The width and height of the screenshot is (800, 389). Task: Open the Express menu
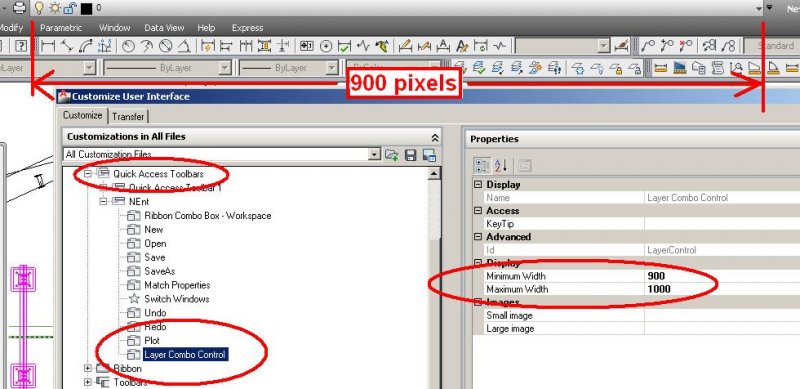coord(247,28)
